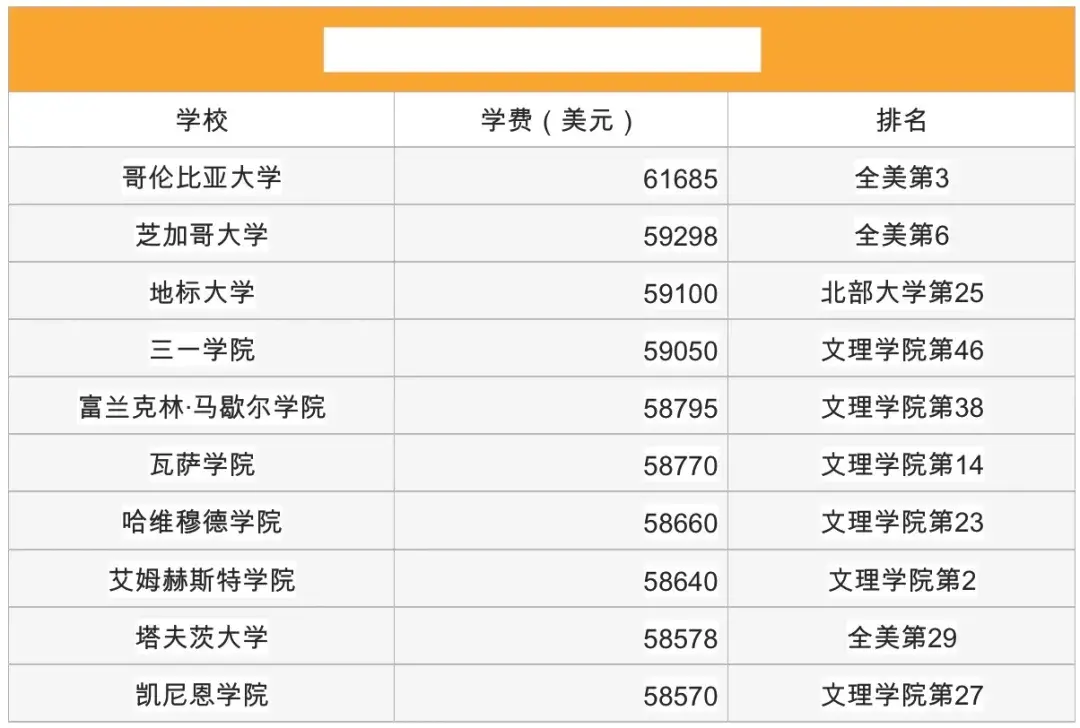Click the 地标大学 school name
This screenshot has width=1080, height=728.
(x=202, y=292)
